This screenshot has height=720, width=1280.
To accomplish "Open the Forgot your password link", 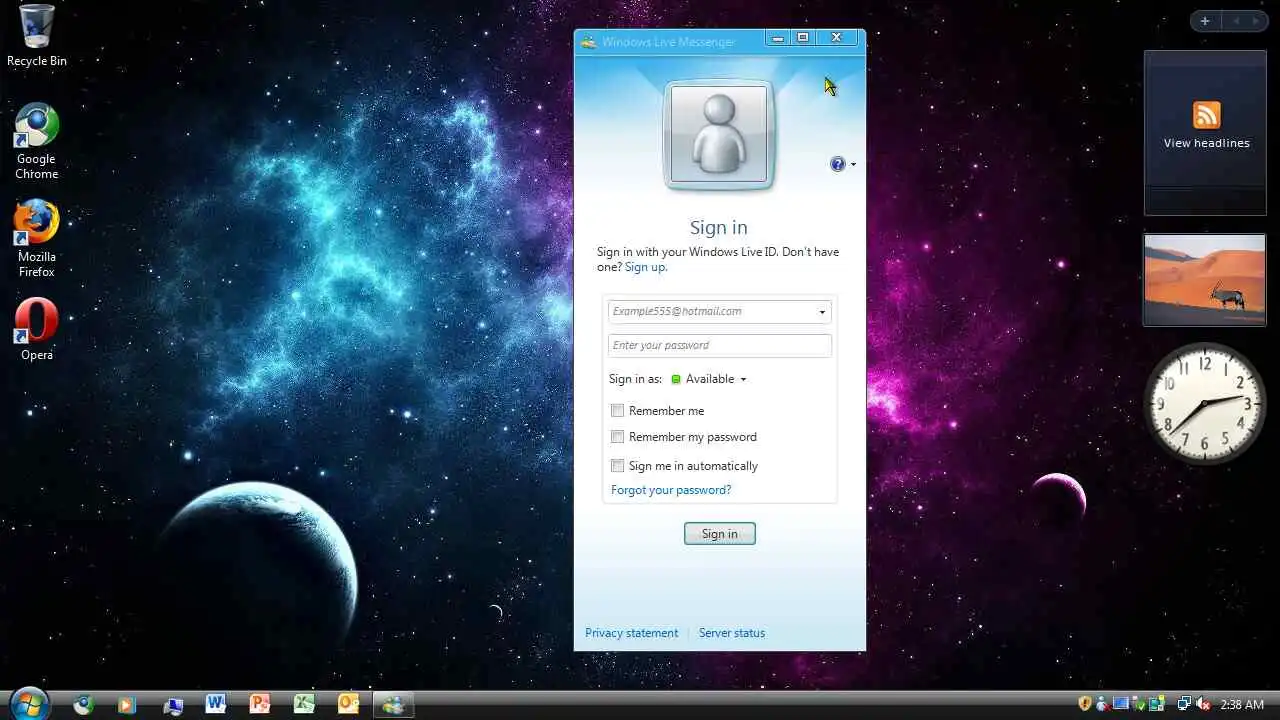I will pyautogui.click(x=671, y=490).
